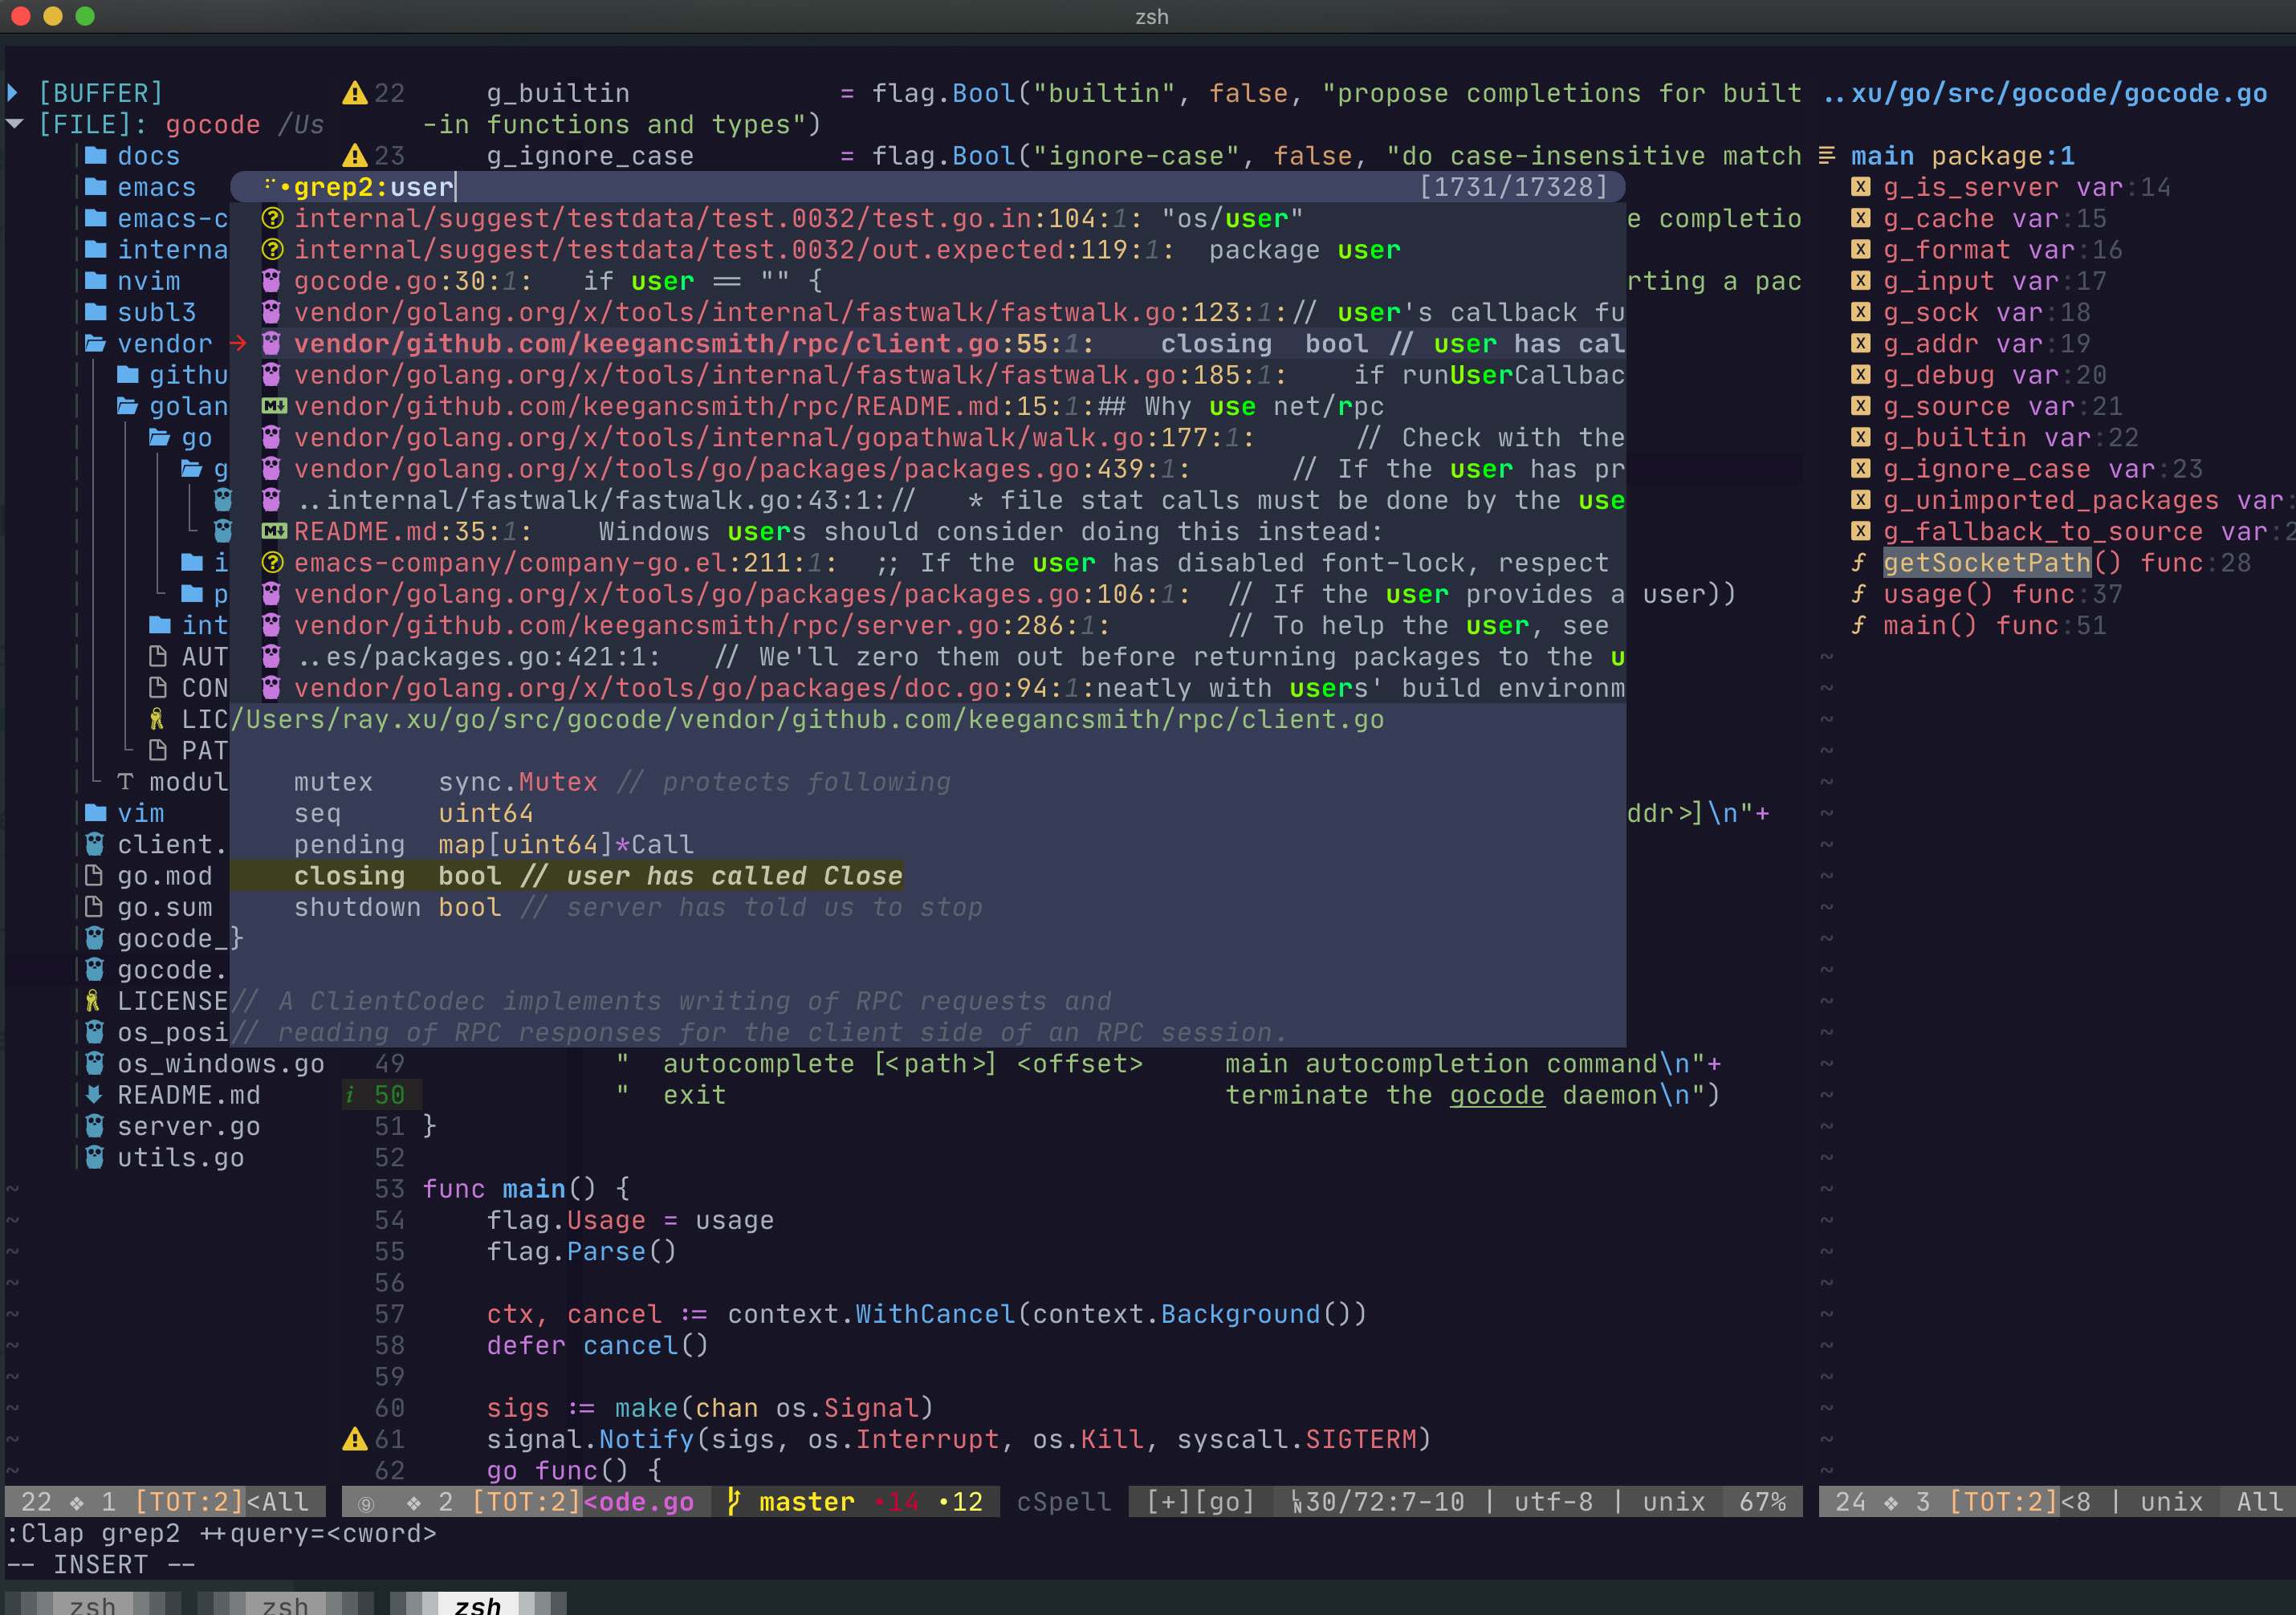The image size is (2296, 1615).
Task: Open gocode.go:30 grep result
Action: click(x=412, y=281)
